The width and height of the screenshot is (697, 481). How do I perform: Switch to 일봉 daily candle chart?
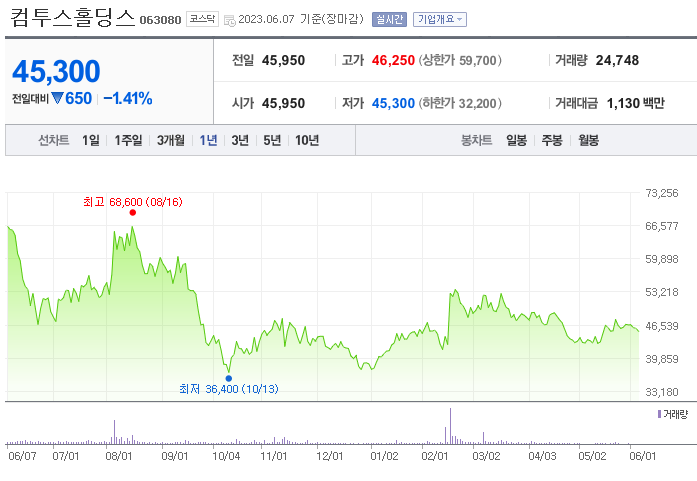coord(517,140)
